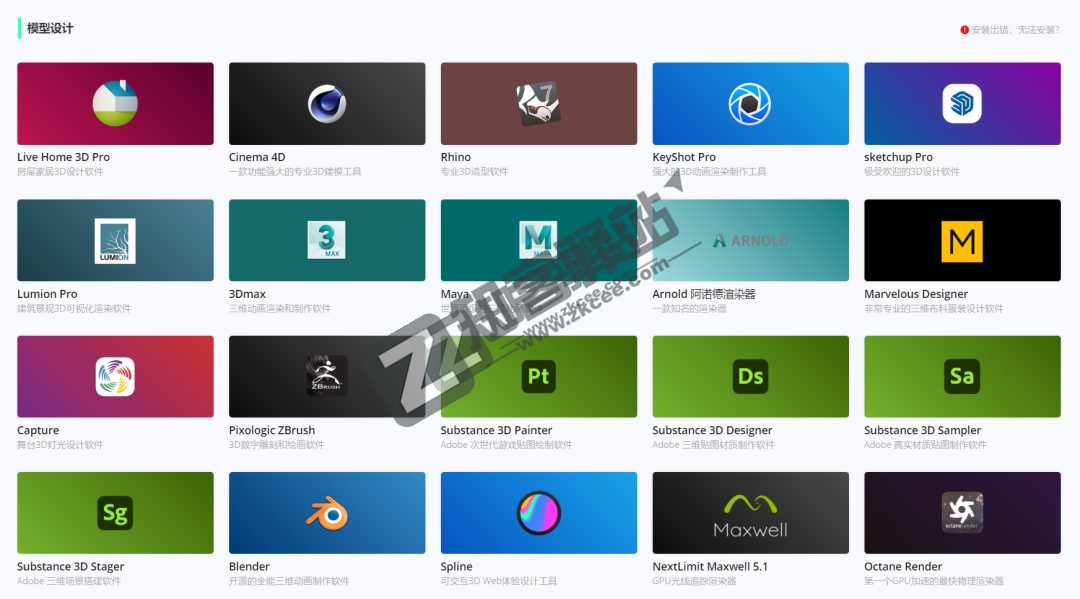Open the Capture colorful swirl icon
Viewport: 1080px width, 599px height.
(115, 377)
